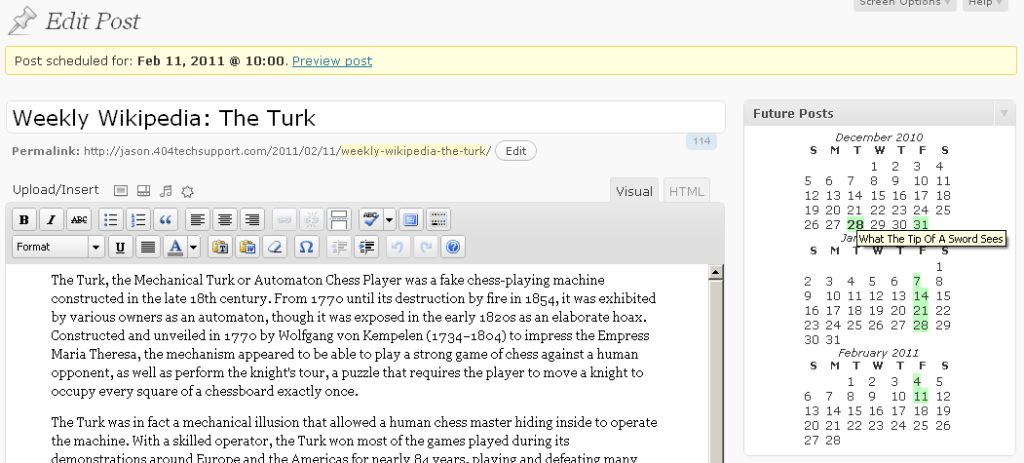Click the Add Audio music note icon
The width and height of the screenshot is (1024, 463).
167,191
